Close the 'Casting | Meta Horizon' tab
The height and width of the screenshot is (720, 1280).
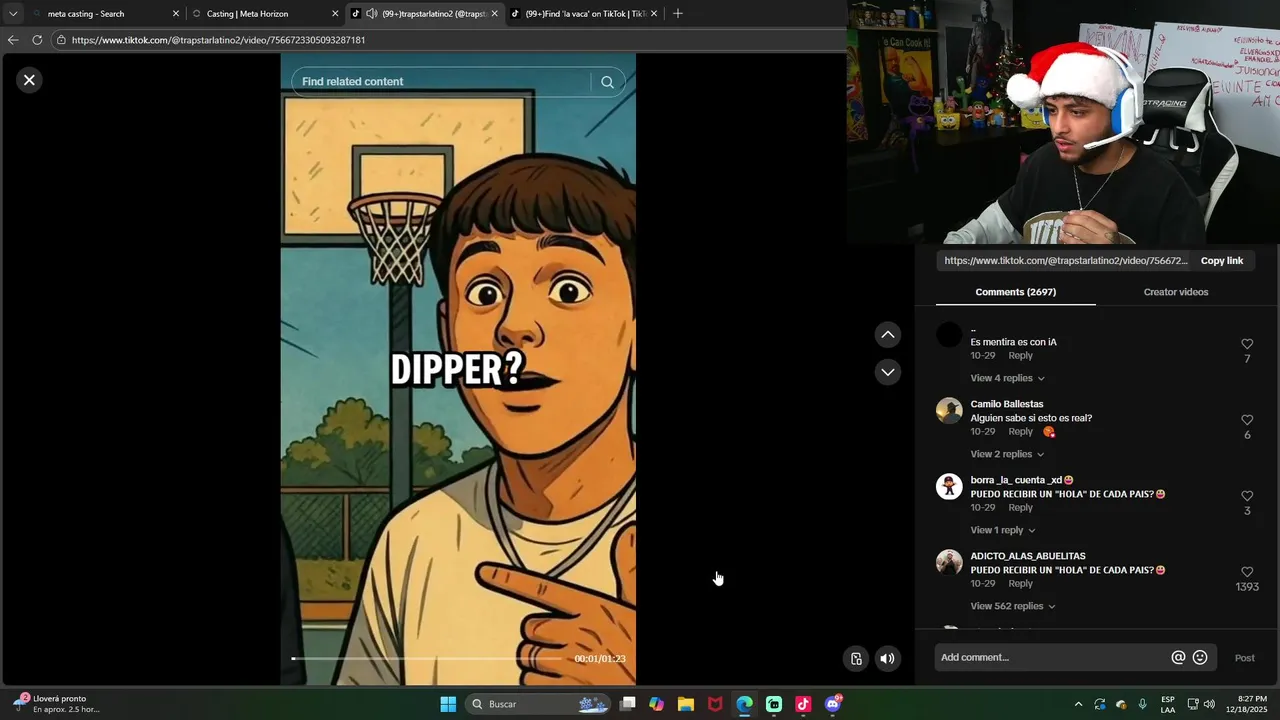click(x=335, y=14)
